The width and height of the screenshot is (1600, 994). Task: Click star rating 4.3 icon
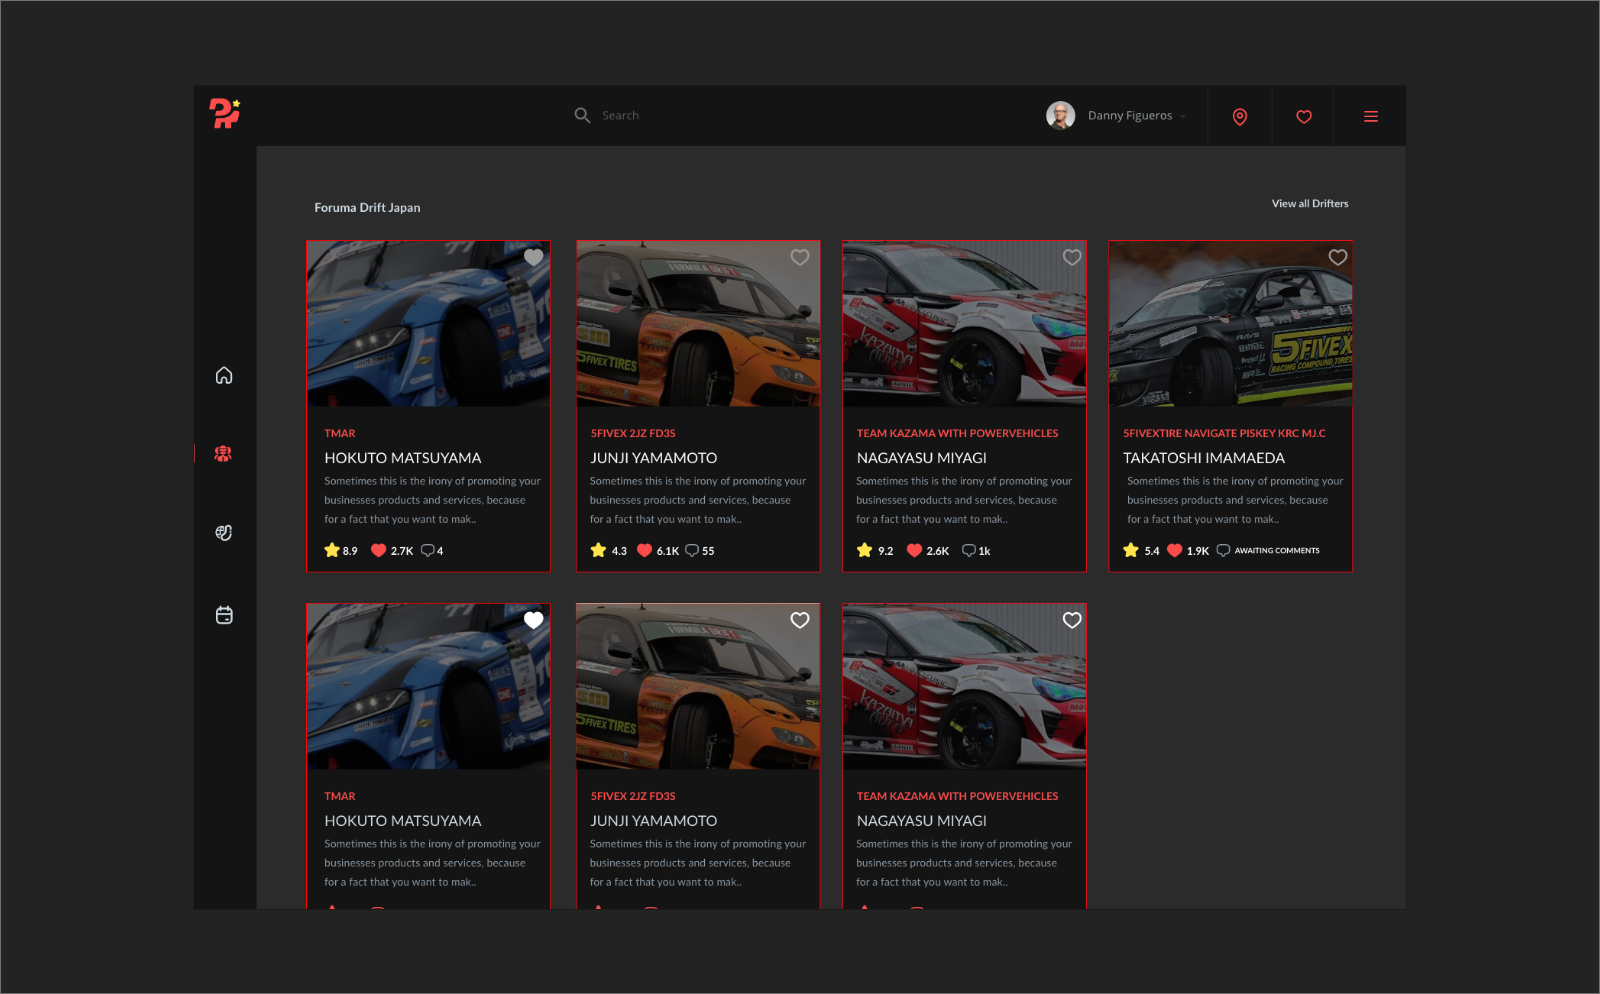(x=598, y=550)
